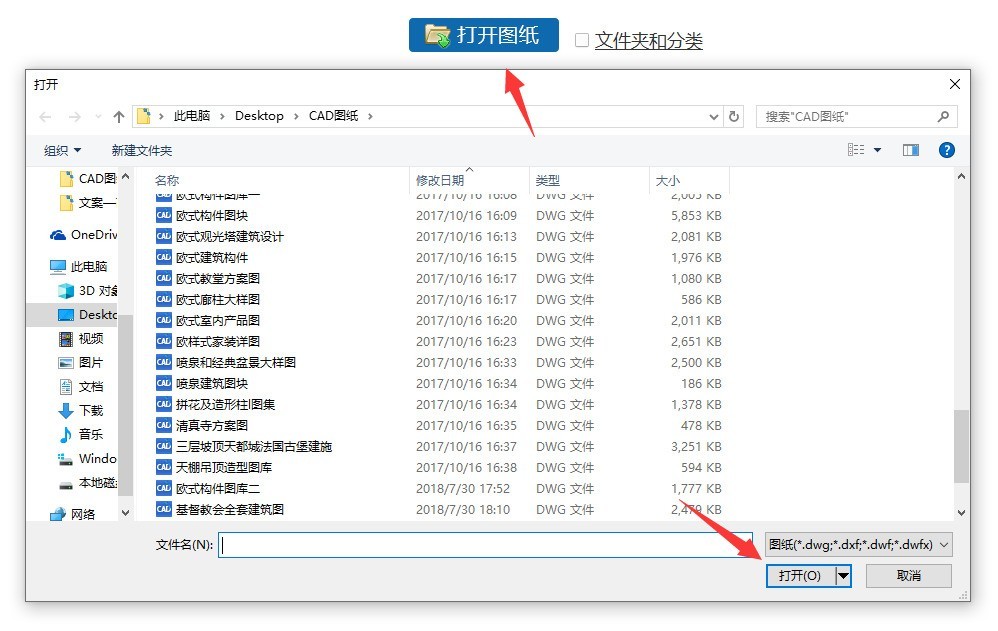This screenshot has width=998, height=631.
Task: Open 图片 folder in the sidebar
Action: click(x=81, y=362)
